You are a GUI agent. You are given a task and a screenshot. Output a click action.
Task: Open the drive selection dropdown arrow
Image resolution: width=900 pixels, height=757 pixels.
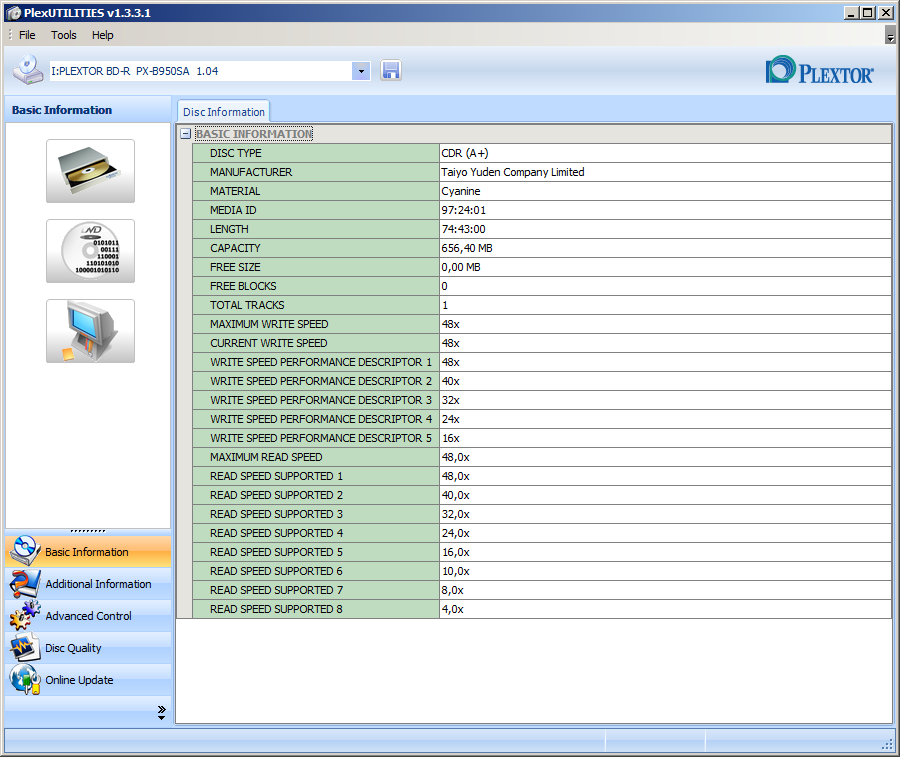click(x=361, y=71)
